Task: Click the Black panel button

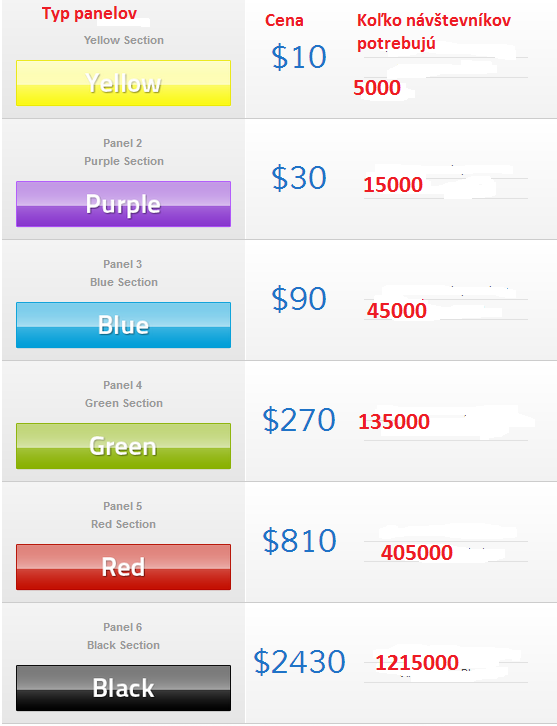Action: click(123, 688)
